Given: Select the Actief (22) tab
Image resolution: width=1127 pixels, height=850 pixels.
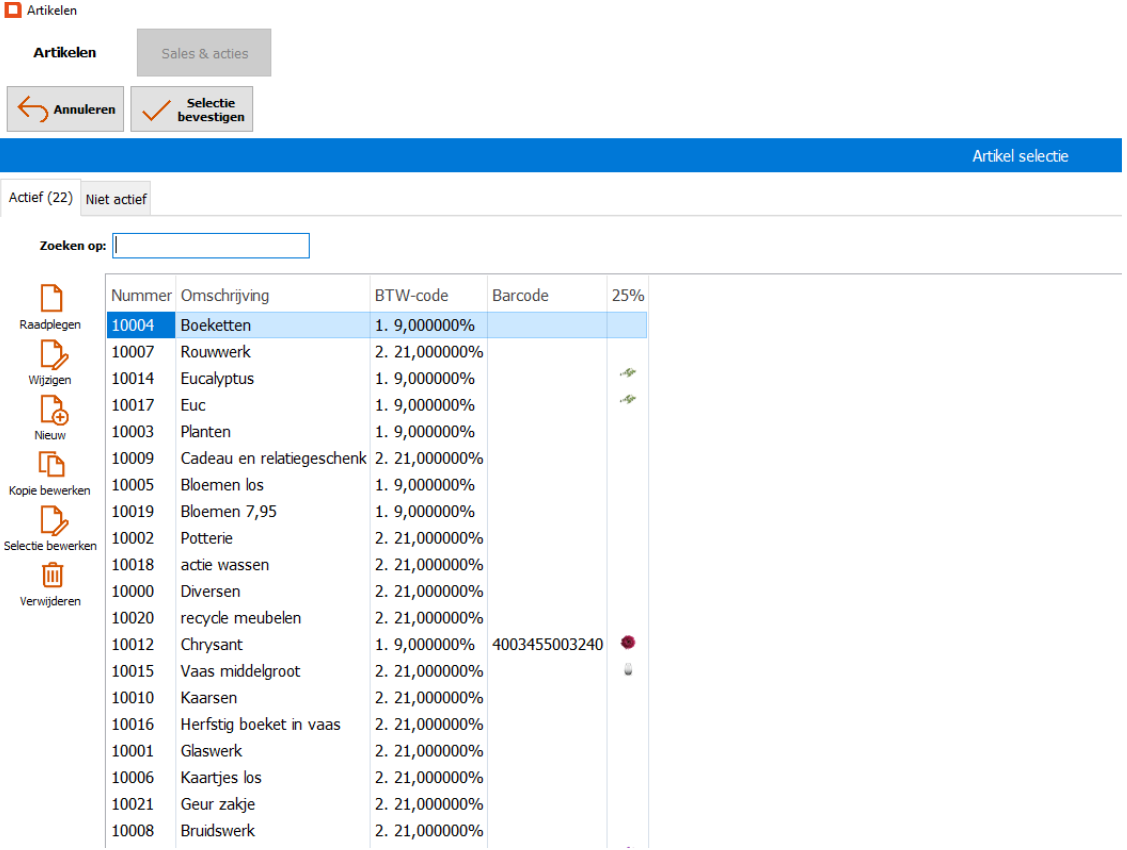Looking at the screenshot, I should pyautogui.click(x=41, y=198).
